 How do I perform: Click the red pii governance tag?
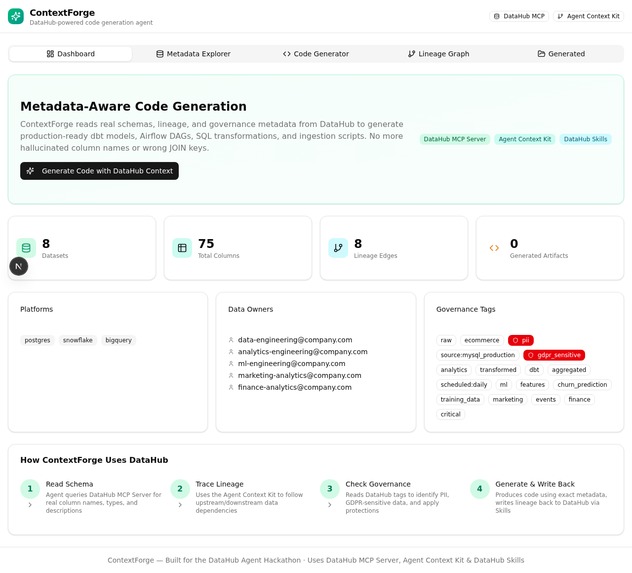(x=521, y=340)
